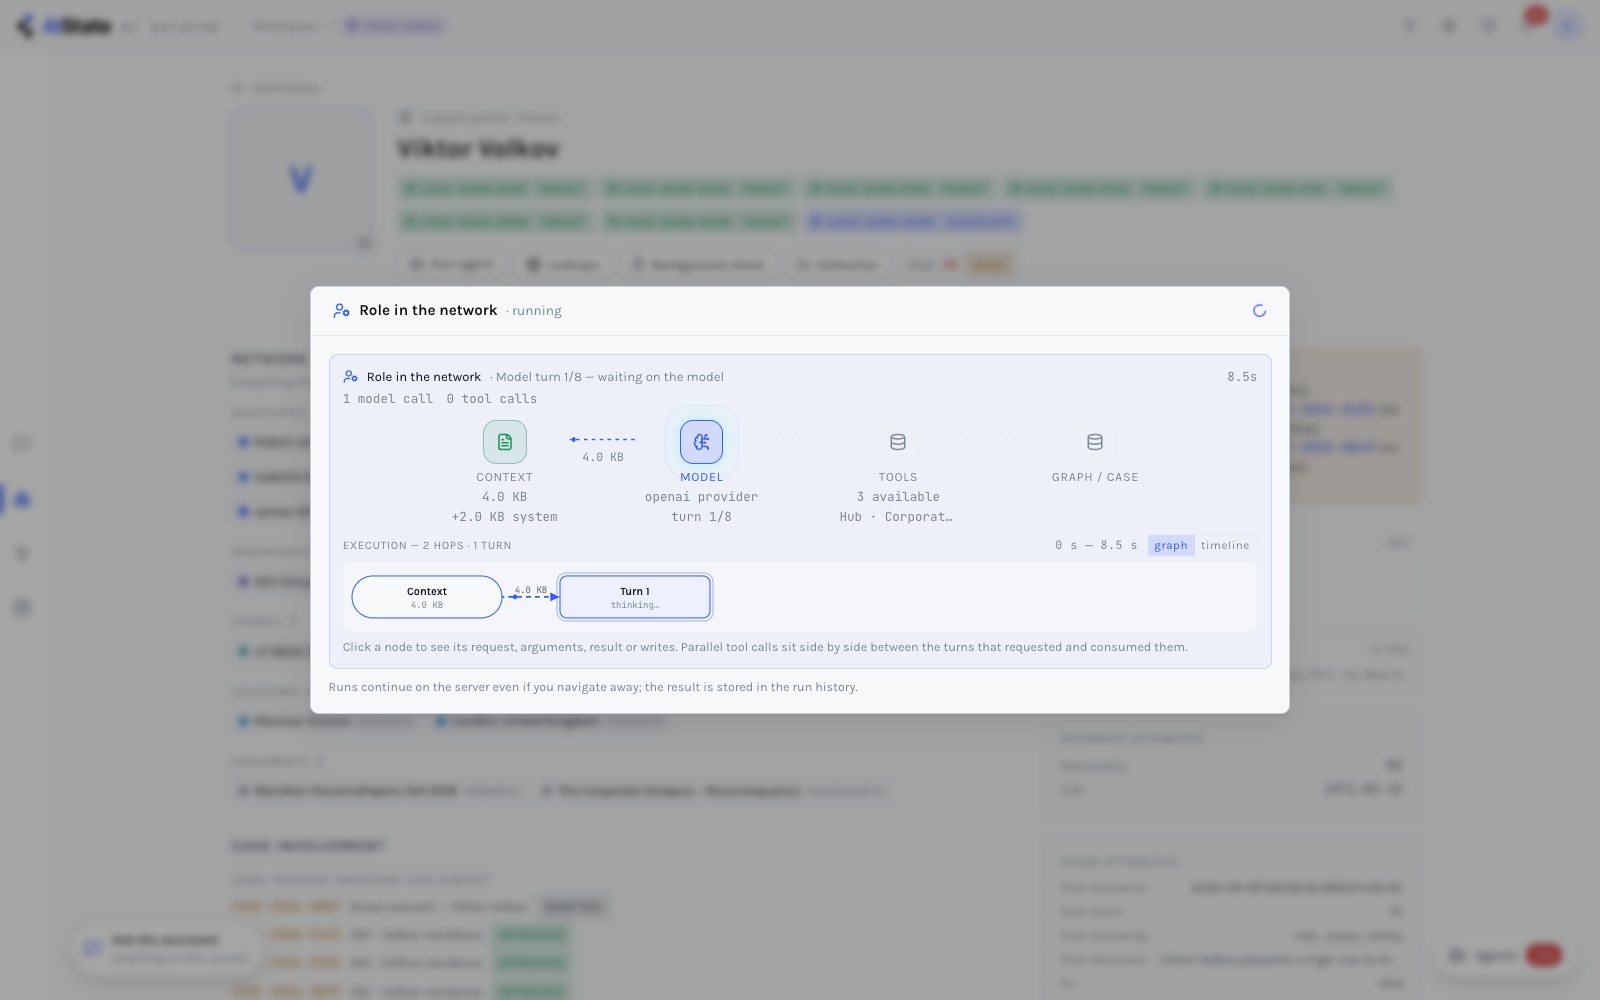Viewport: 1600px width, 1000px height.
Task: Click the Agents button in the background page
Action: pos(1506,955)
